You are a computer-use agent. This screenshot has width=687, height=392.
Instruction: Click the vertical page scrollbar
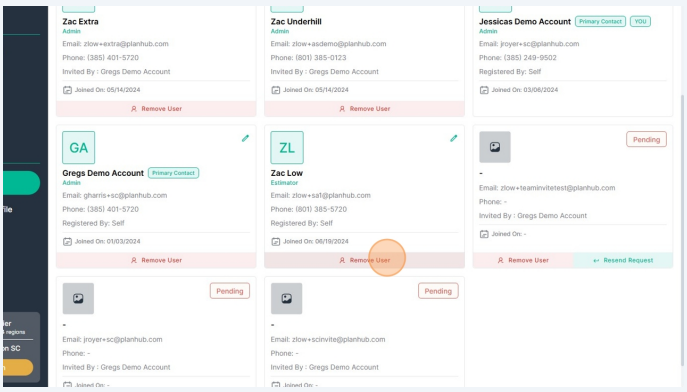[682, 230]
